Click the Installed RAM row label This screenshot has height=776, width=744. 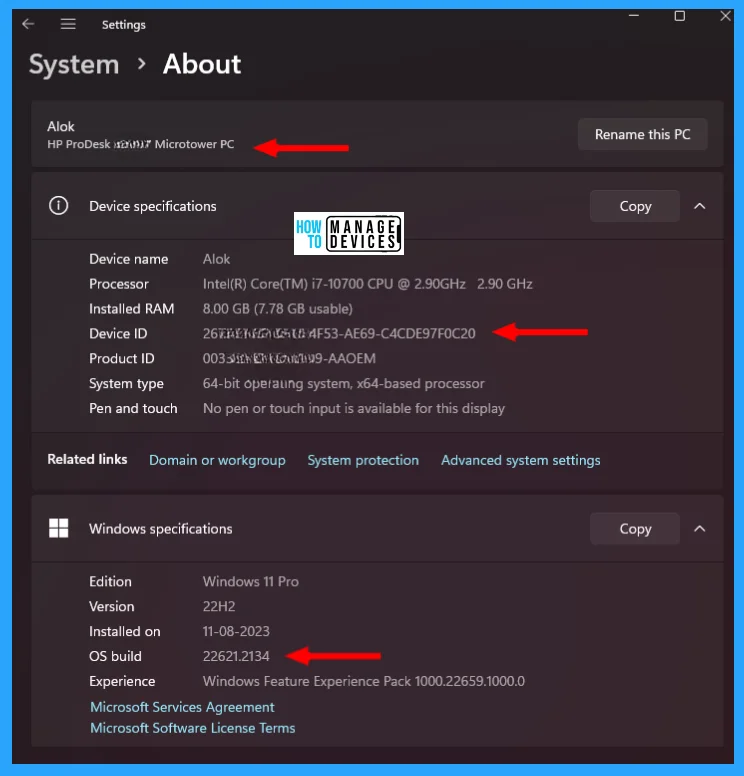coord(132,309)
